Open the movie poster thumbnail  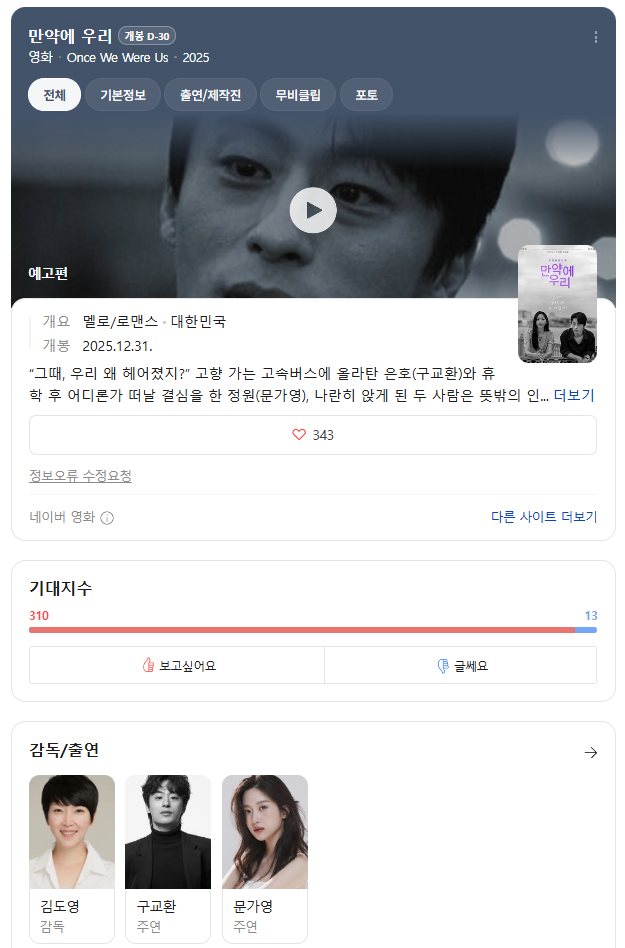557,304
